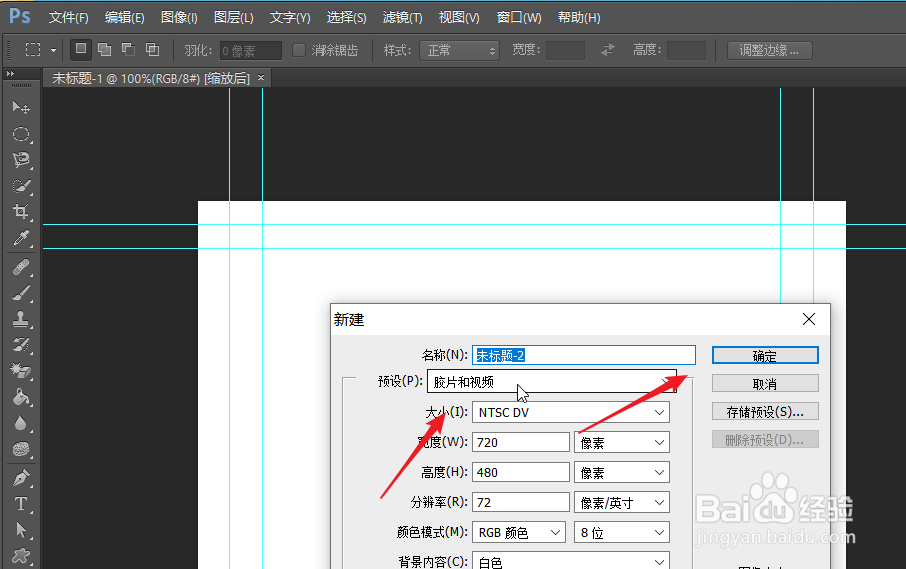Open the 选择(S) menu
The width and height of the screenshot is (906, 569).
click(346, 18)
